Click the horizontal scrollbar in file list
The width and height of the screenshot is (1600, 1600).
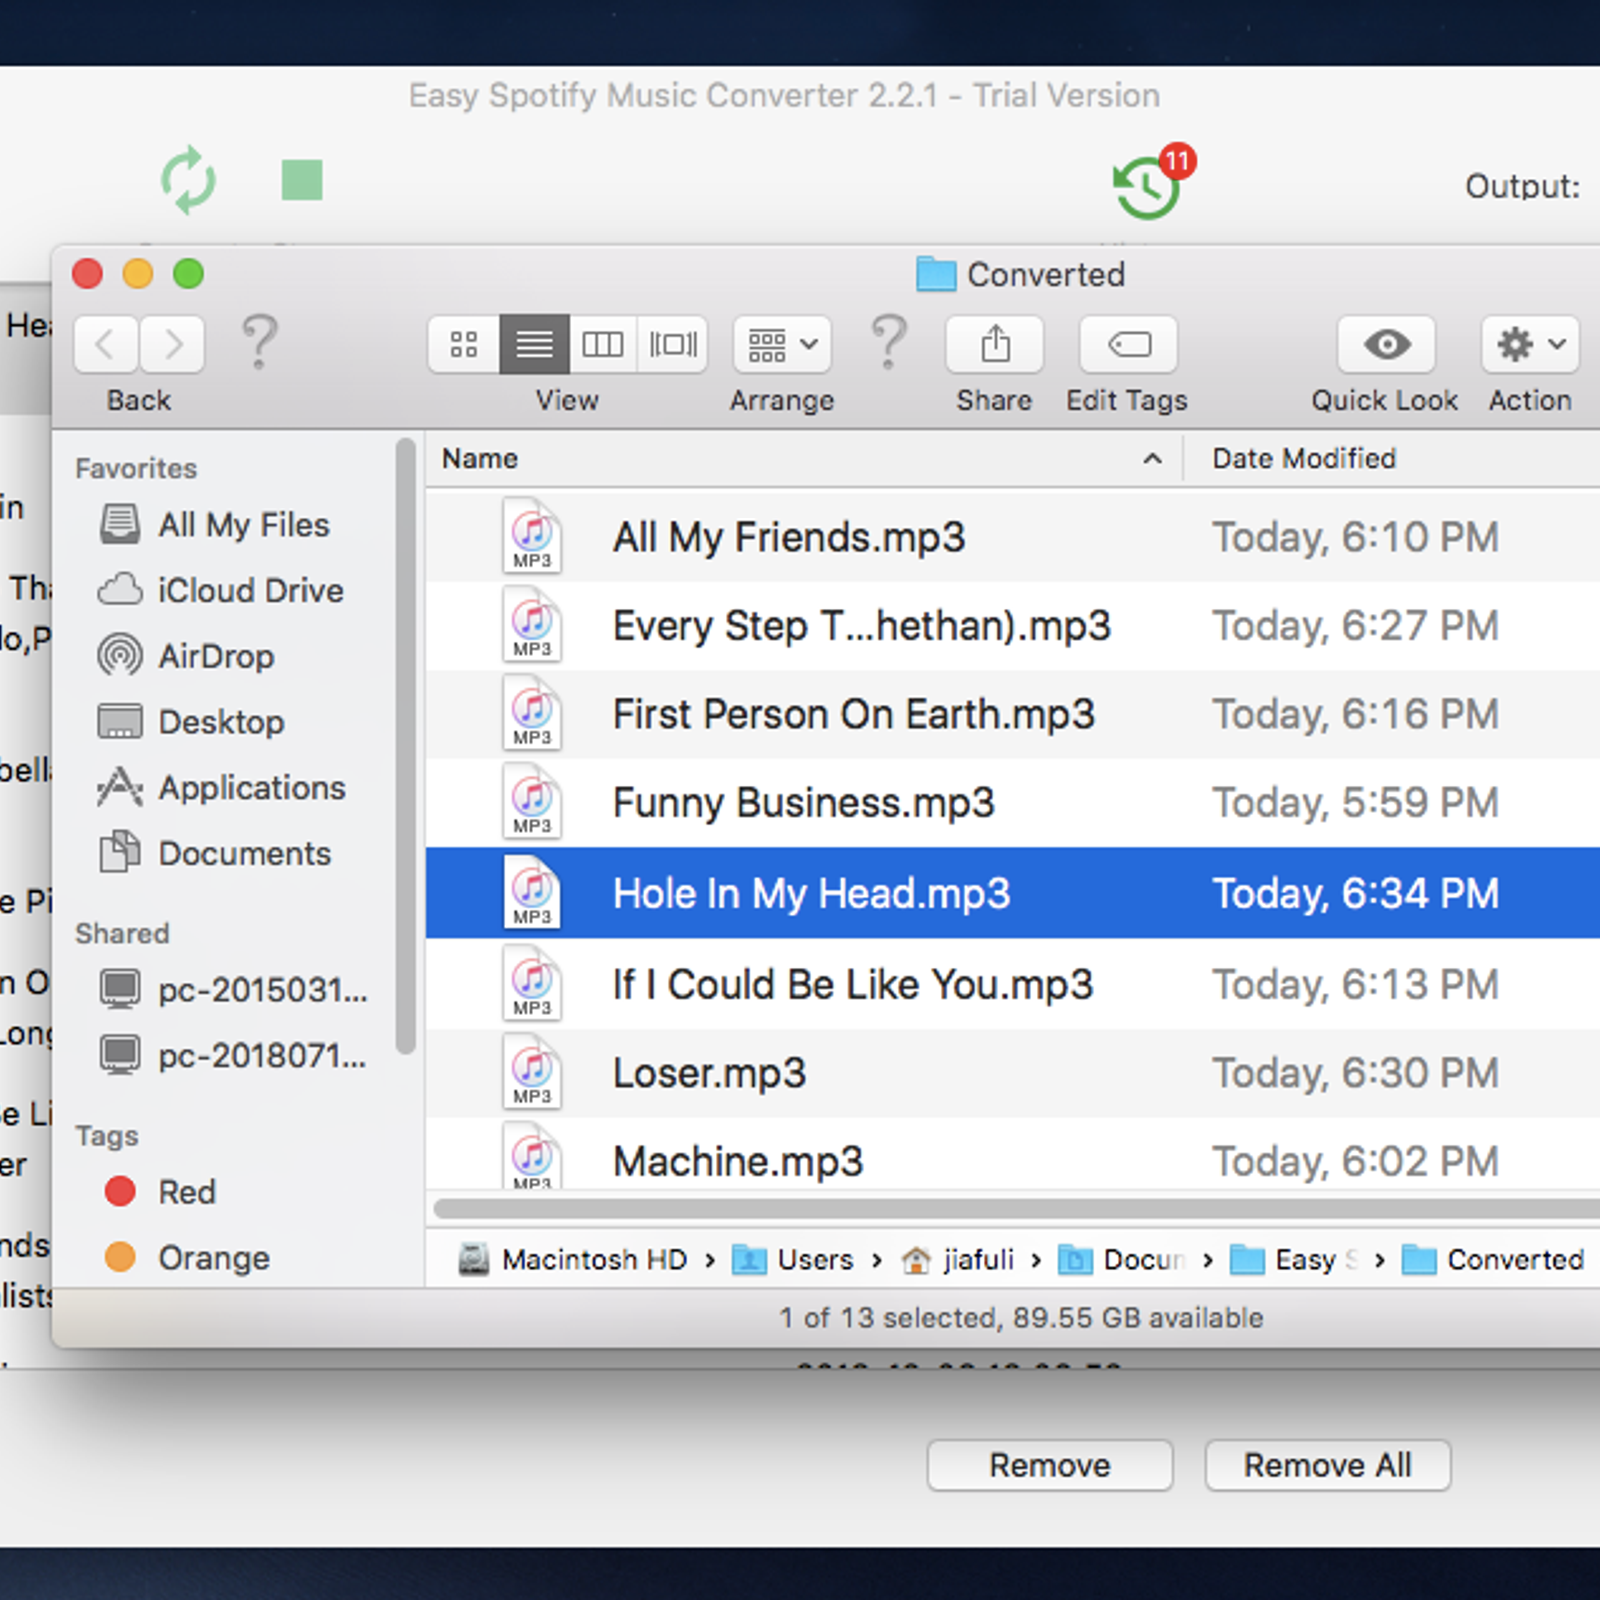pos(1016,1209)
